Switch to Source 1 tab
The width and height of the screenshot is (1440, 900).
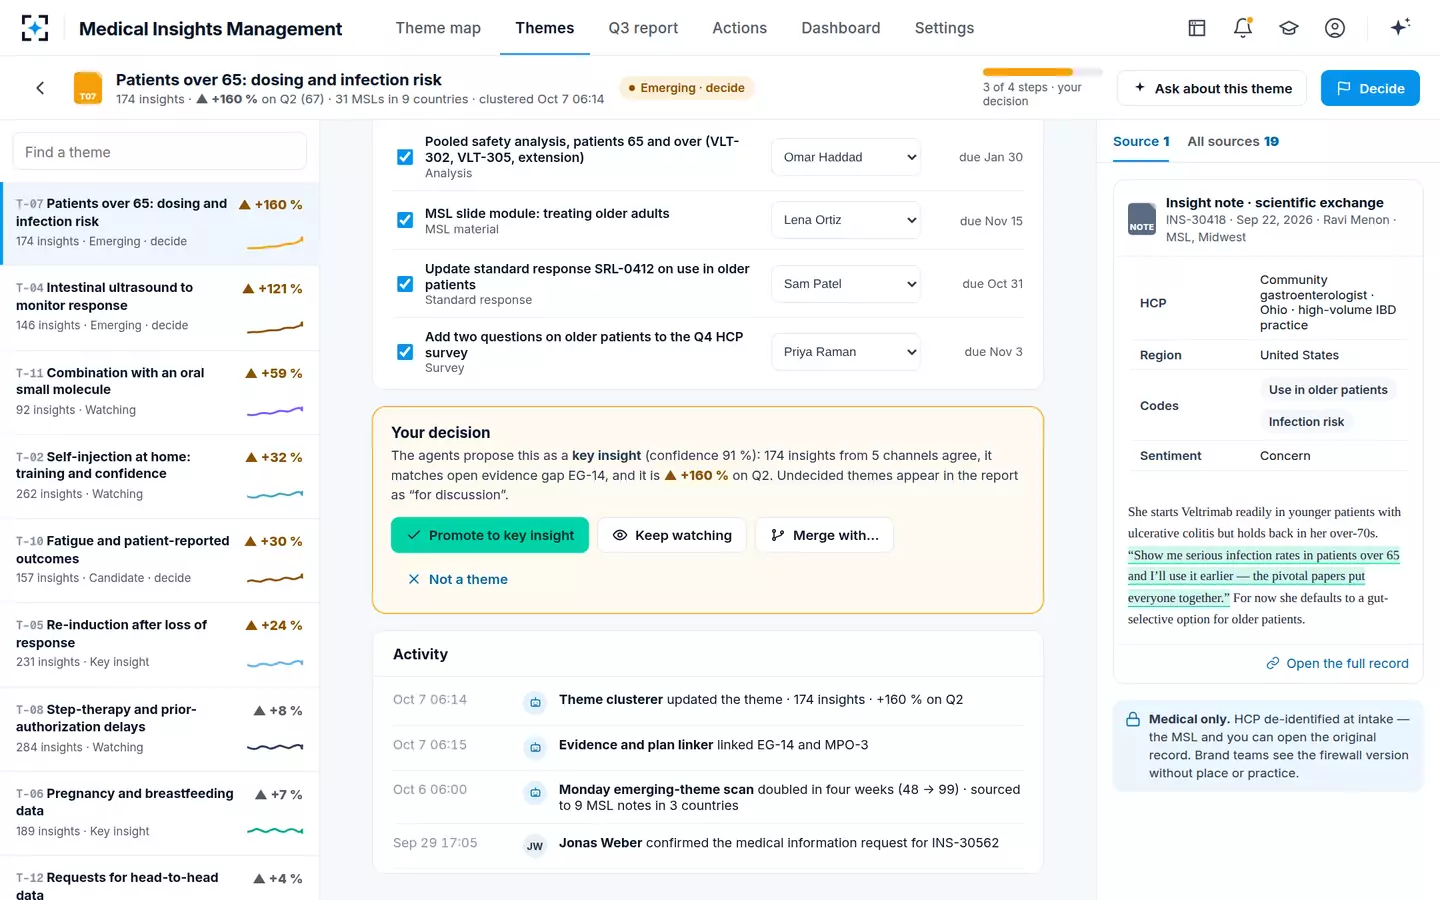[1141, 142]
